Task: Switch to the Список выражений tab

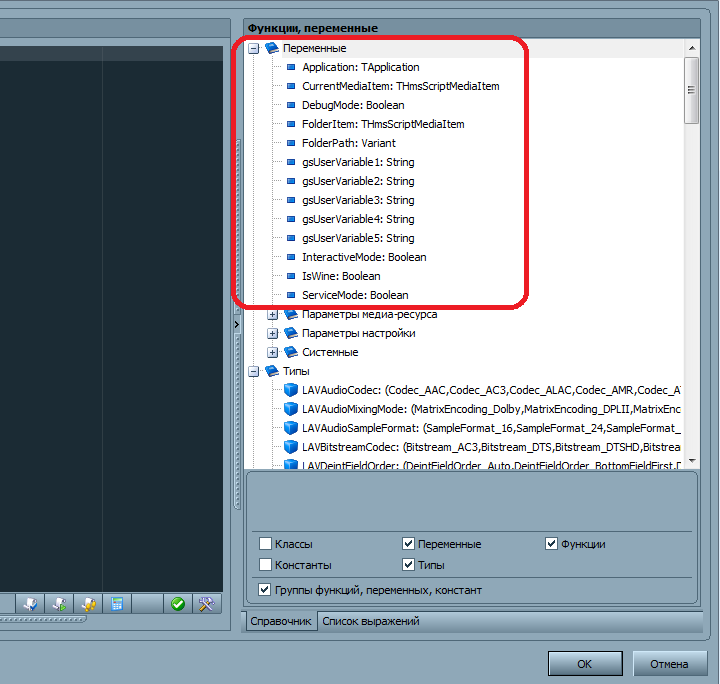Action: click(370, 621)
